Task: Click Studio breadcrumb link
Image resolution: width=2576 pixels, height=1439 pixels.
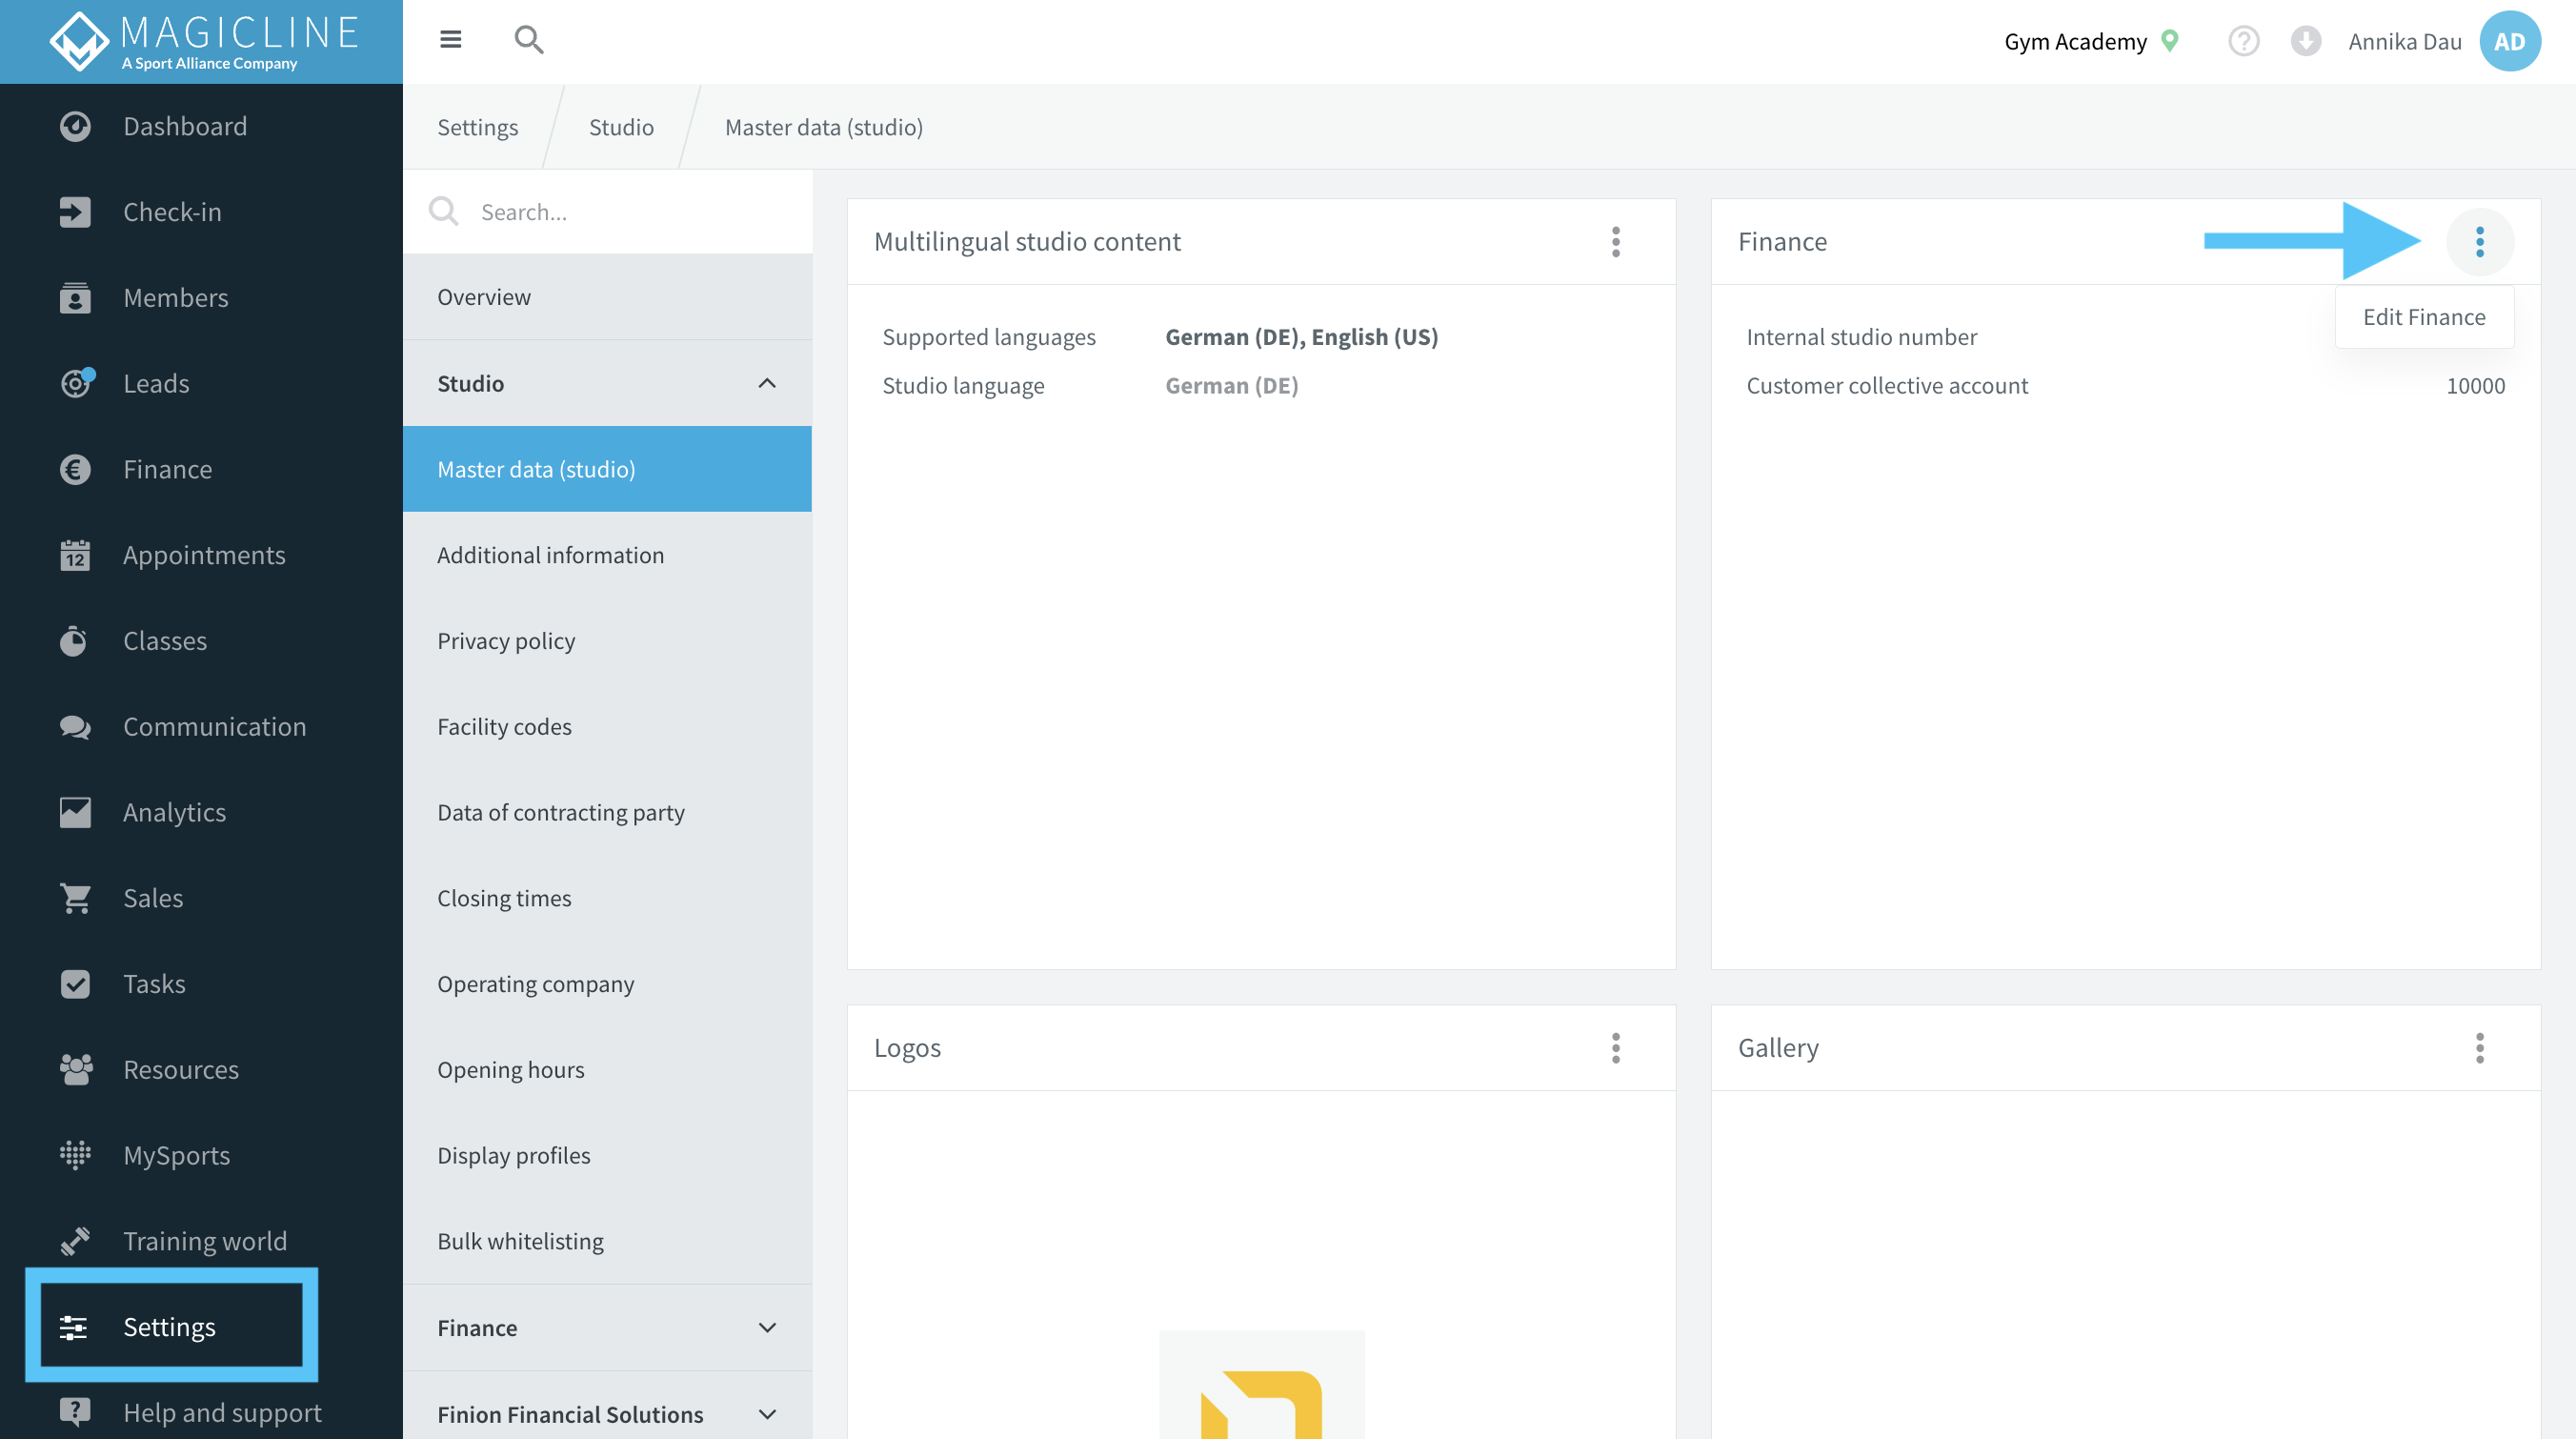Action: tap(621, 127)
